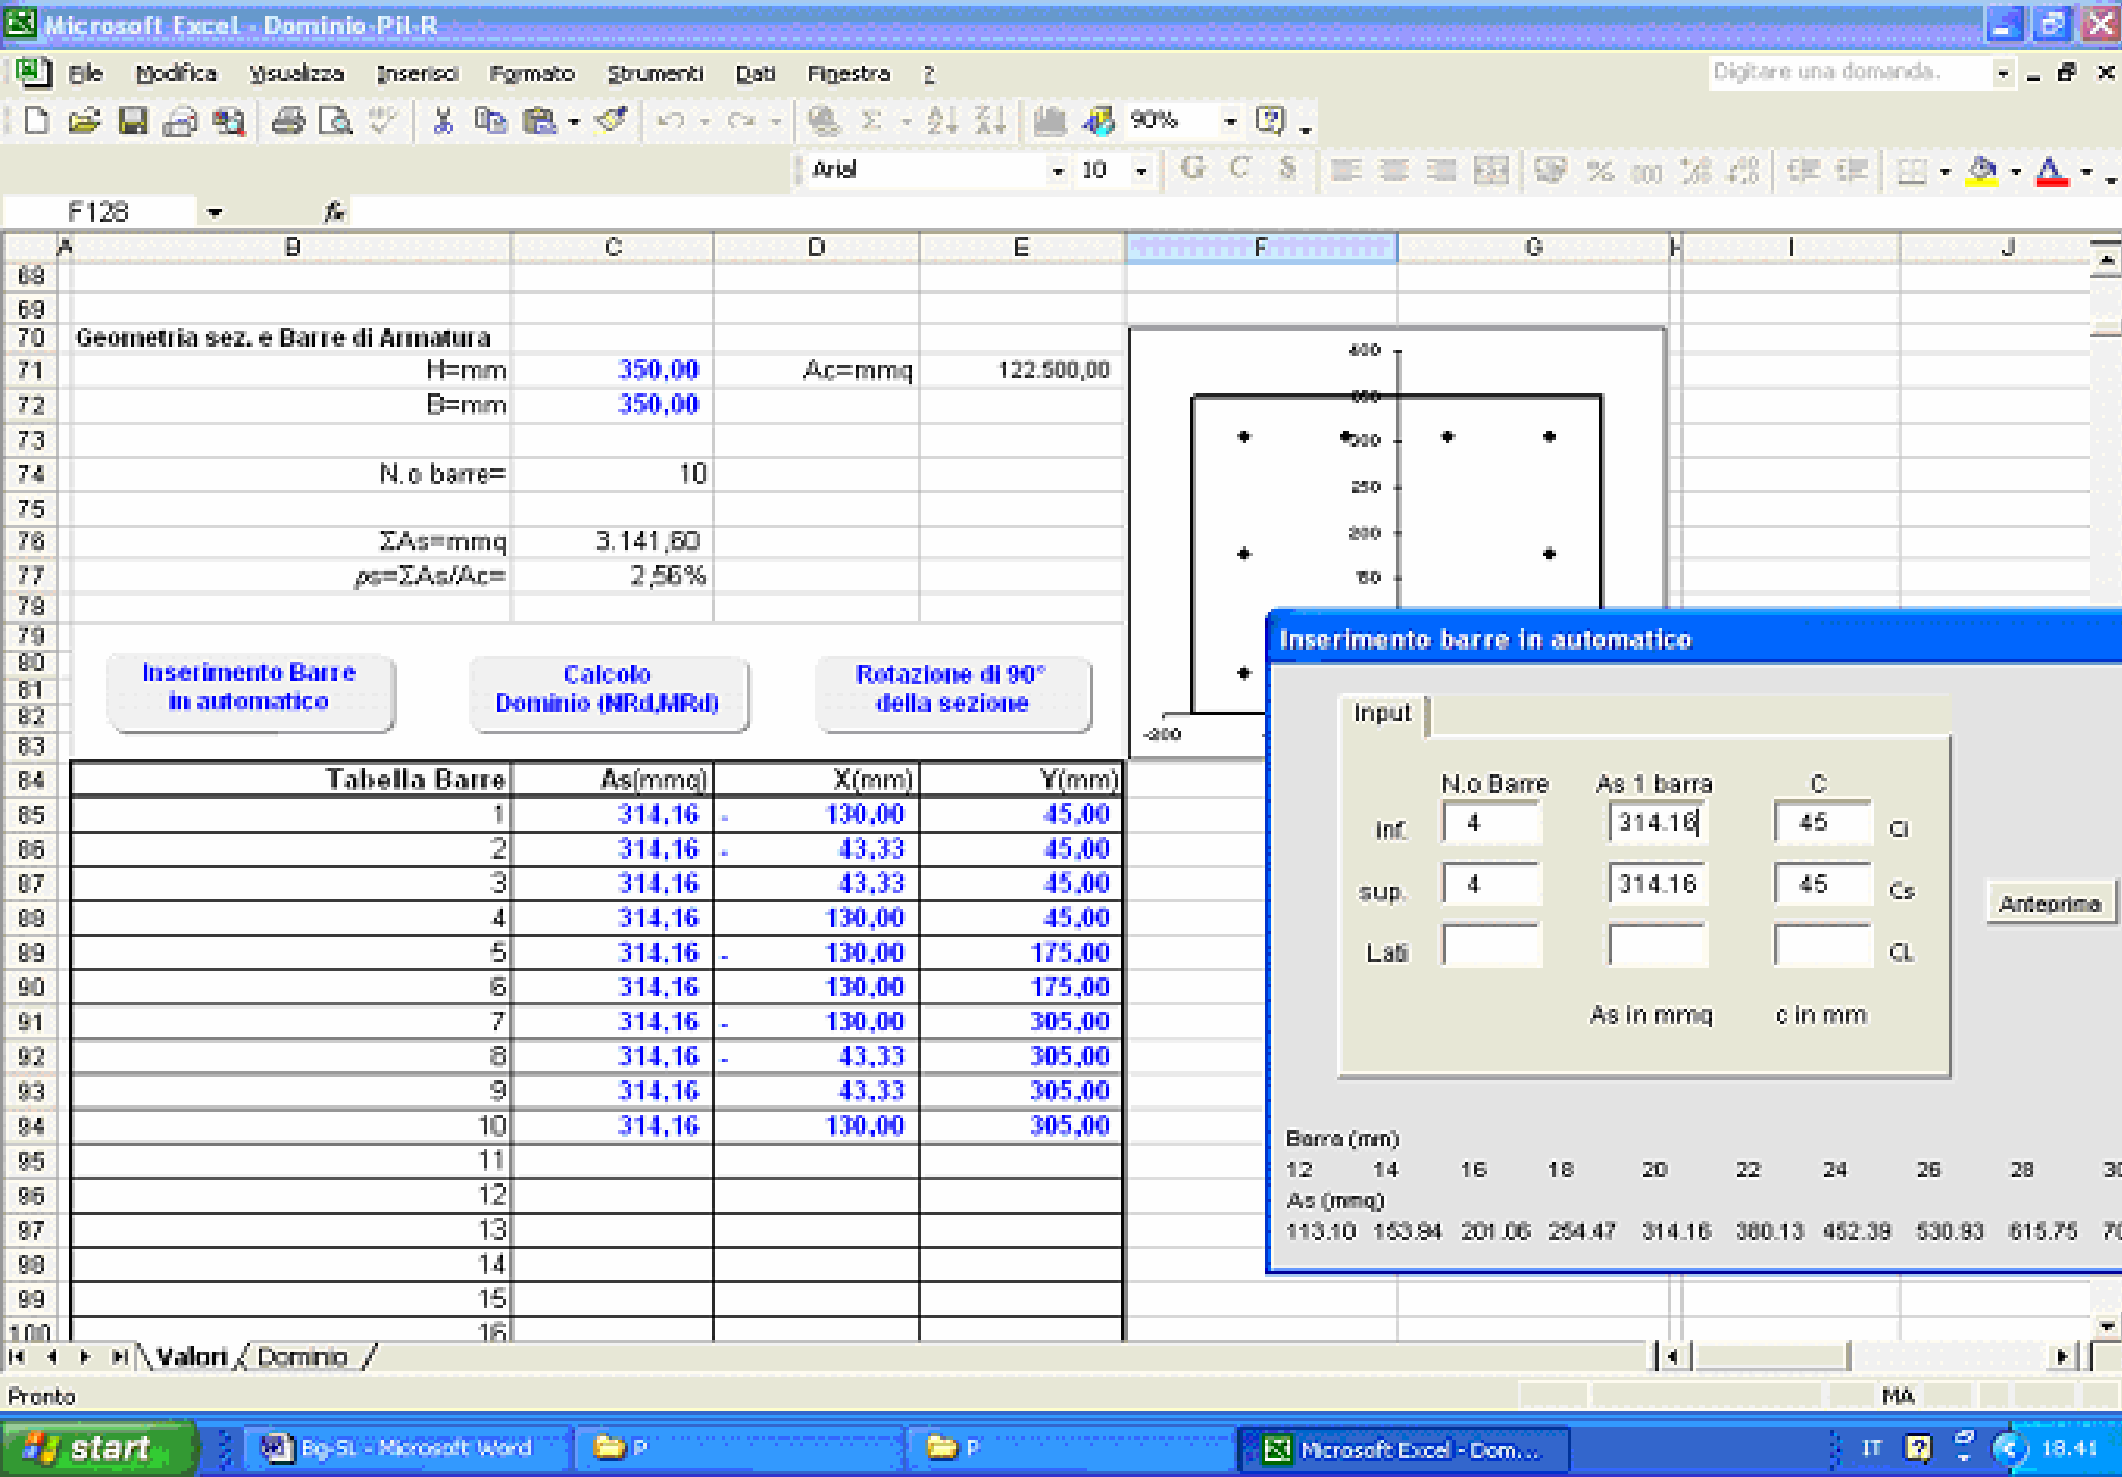The image size is (2122, 1477).
Task: Click the Anteprima button in the dialog
Action: tap(2049, 904)
